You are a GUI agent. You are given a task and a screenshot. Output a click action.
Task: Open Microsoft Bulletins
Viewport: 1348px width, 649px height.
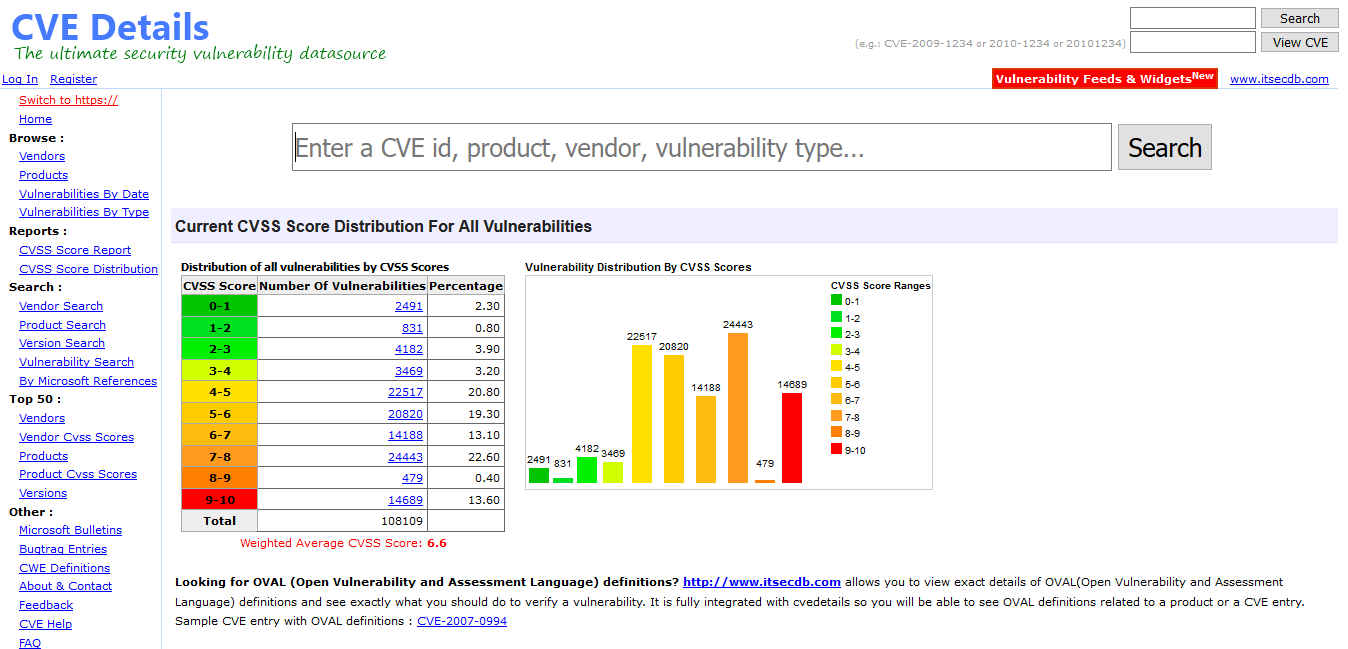[x=70, y=530]
